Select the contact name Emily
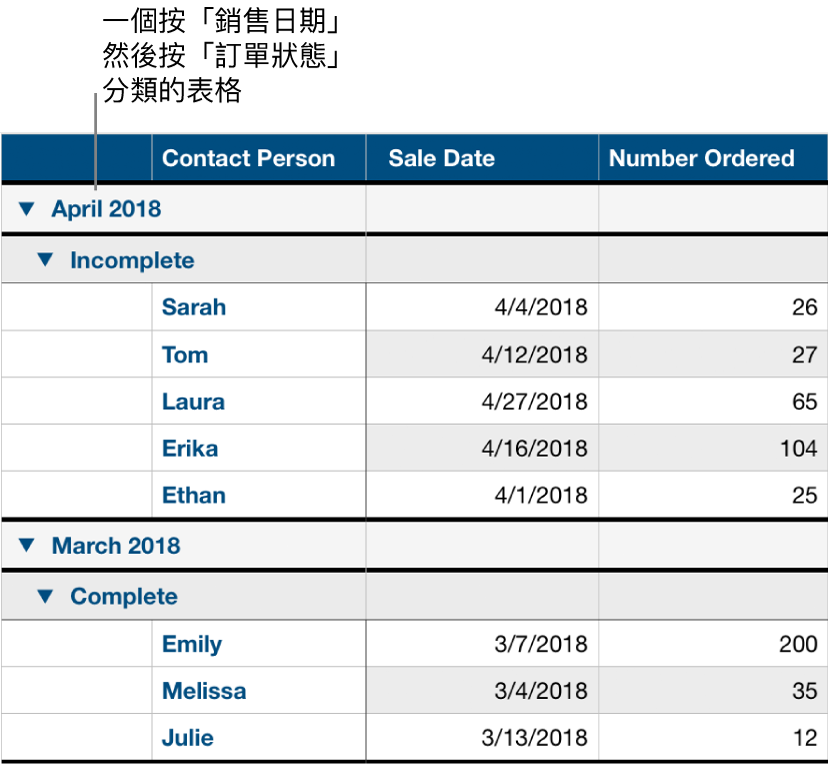 coord(191,644)
